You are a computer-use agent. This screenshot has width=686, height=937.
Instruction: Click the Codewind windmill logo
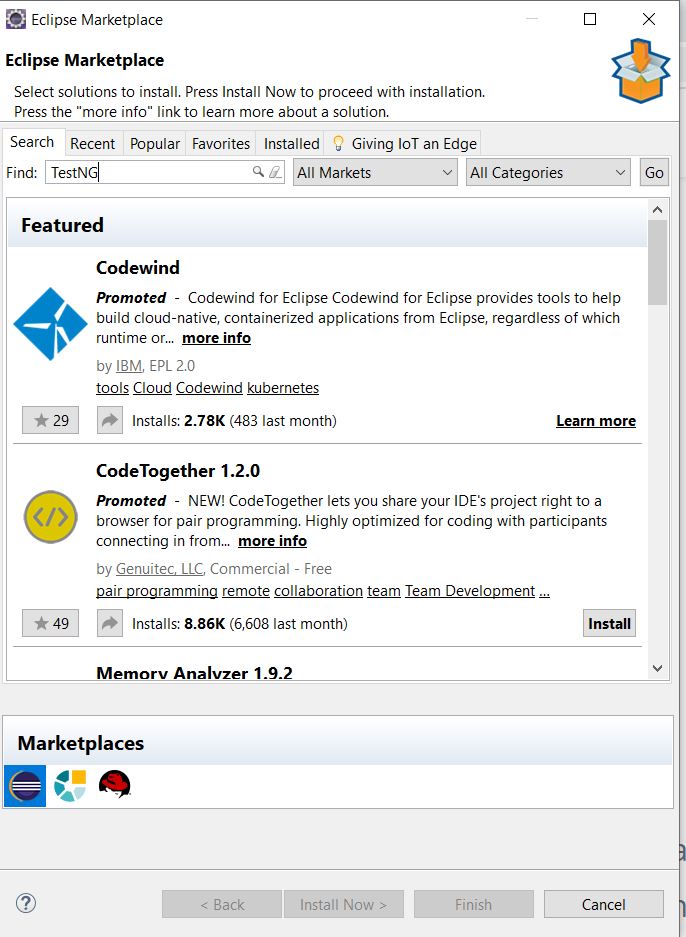[x=50, y=323]
